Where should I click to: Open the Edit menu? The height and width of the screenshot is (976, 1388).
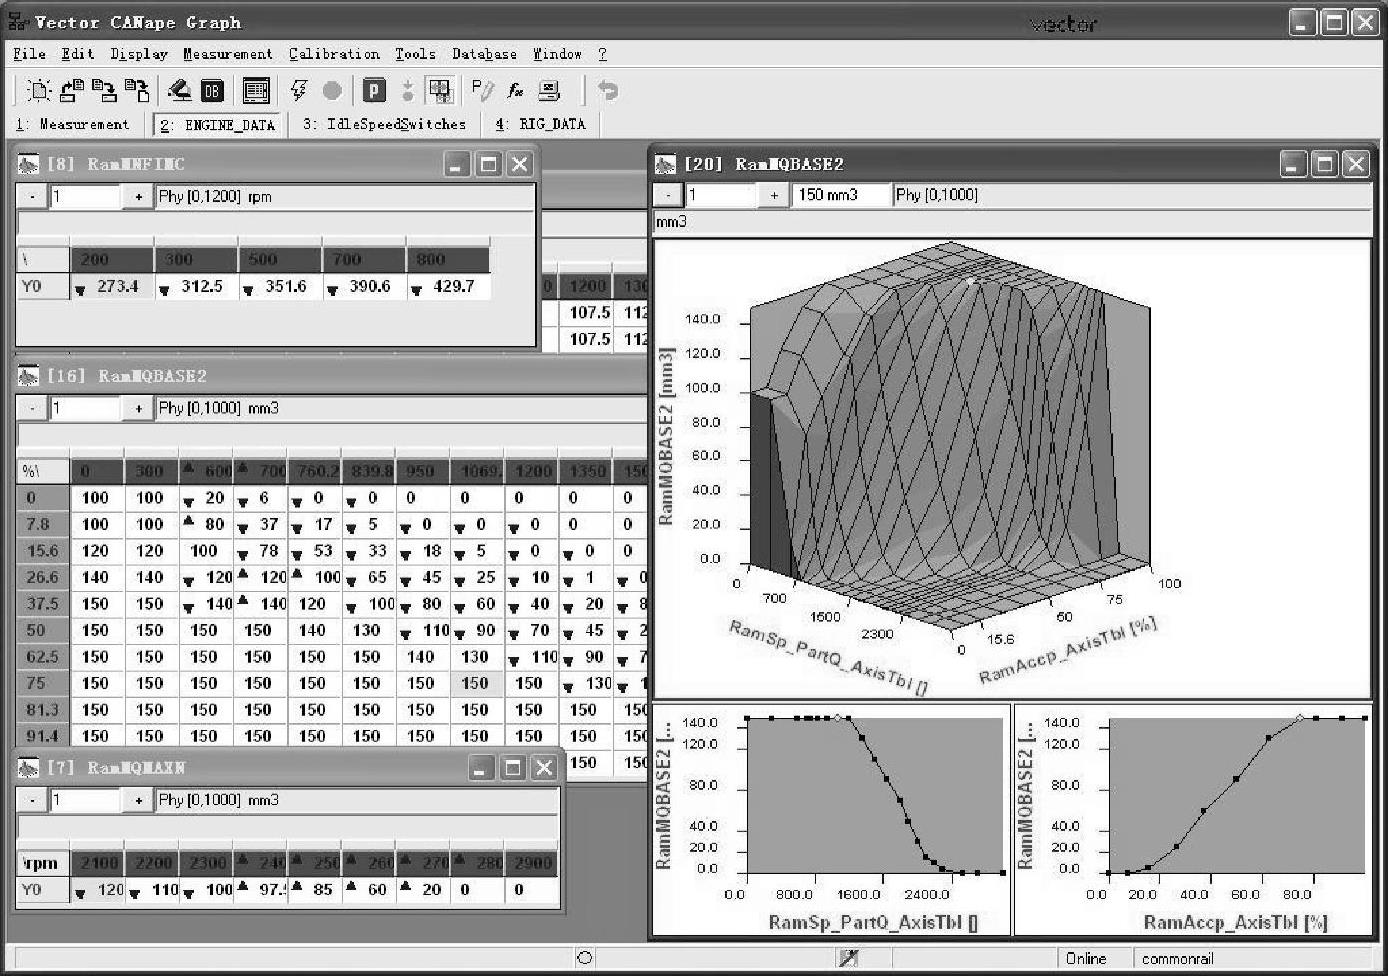77,54
